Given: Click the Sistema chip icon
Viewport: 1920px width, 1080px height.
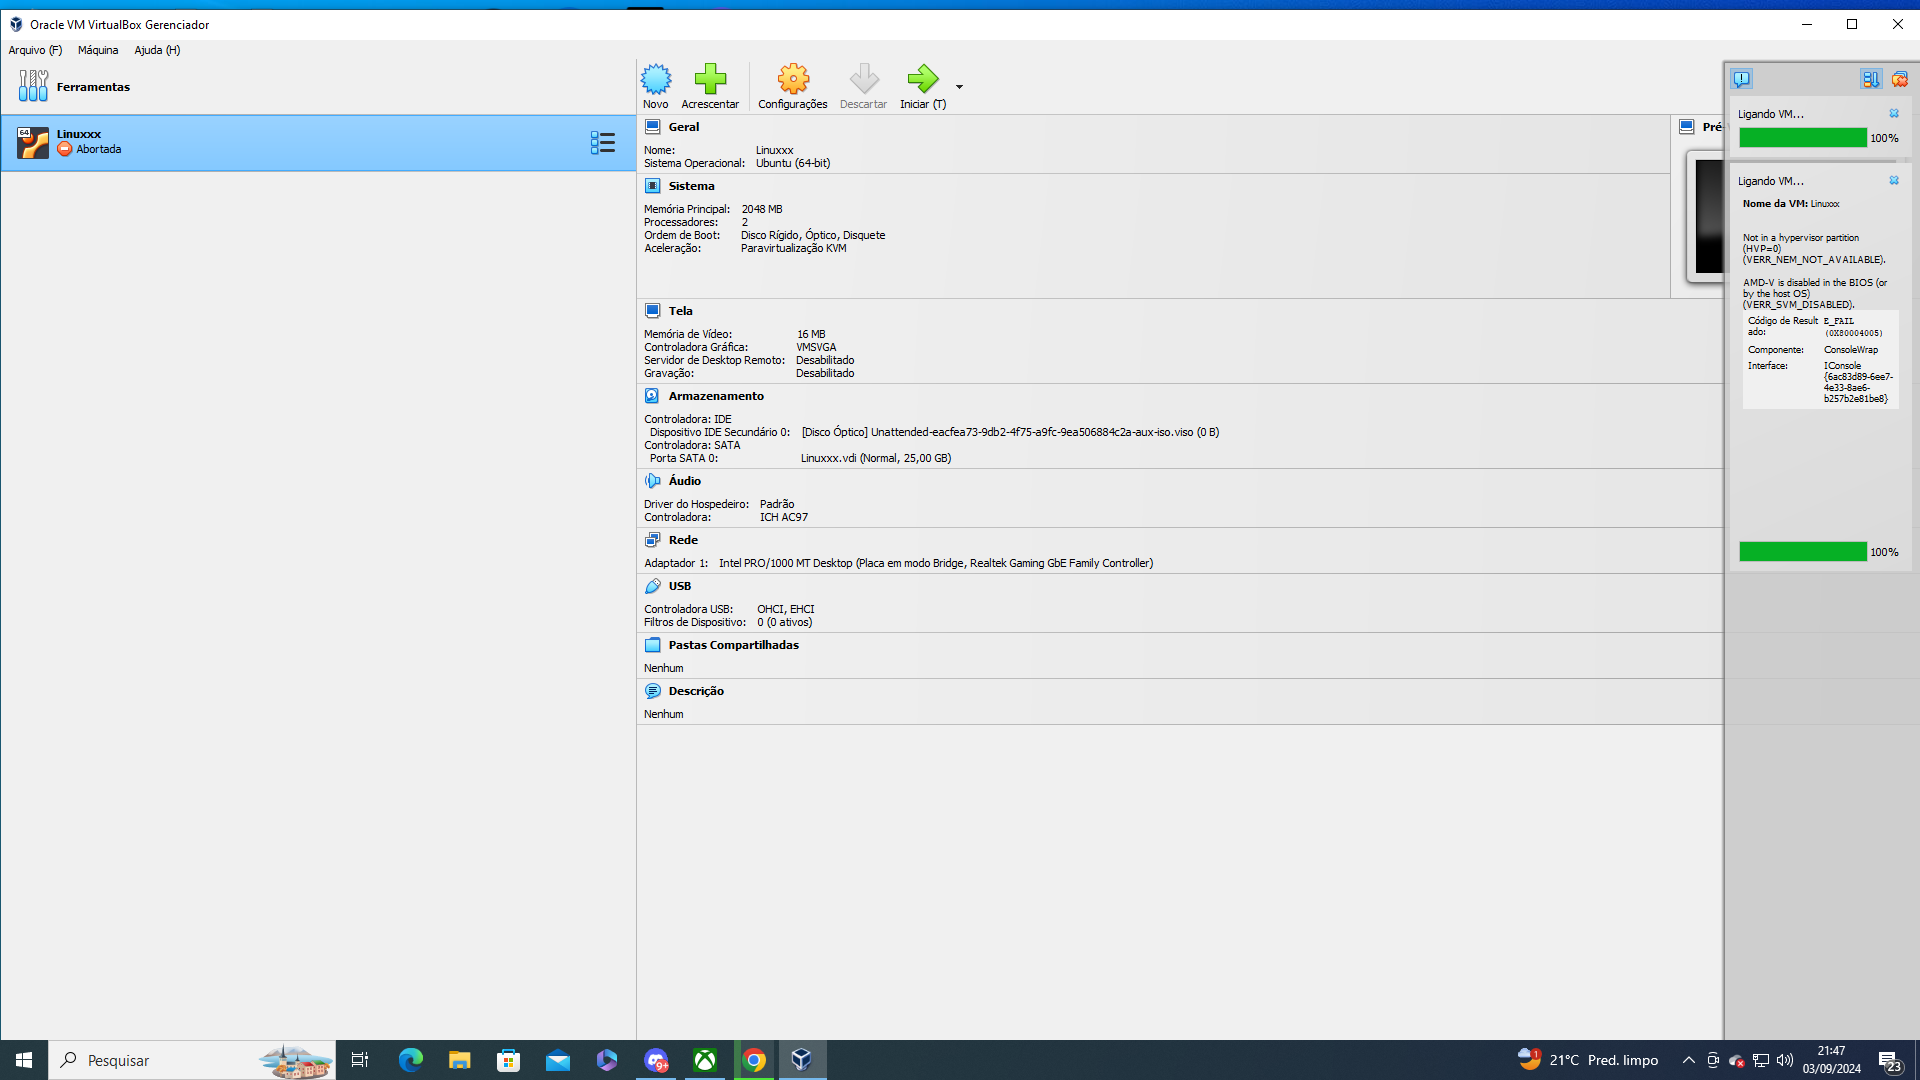Looking at the screenshot, I should click(x=653, y=186).
